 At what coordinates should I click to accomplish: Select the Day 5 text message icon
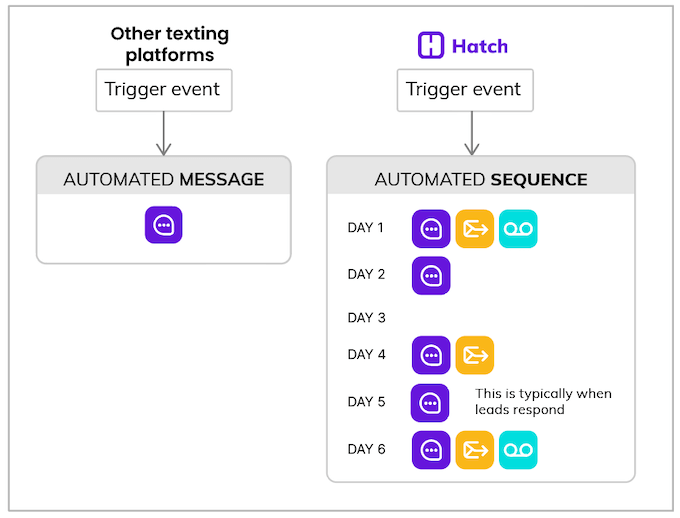pos(431,402)
